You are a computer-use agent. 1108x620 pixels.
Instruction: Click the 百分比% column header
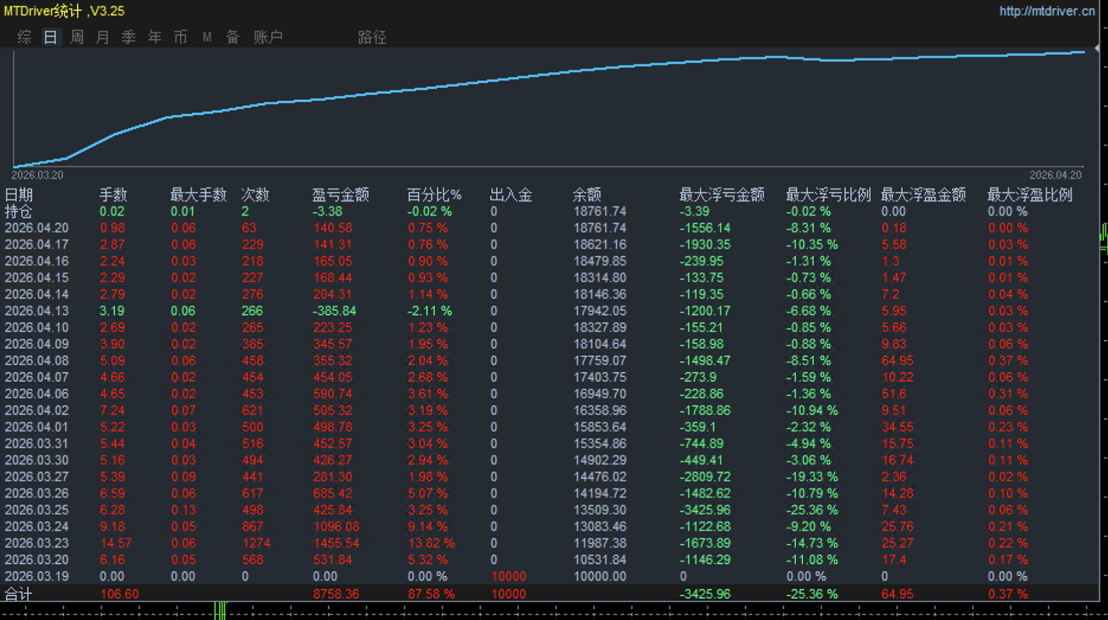click(434, 195)
